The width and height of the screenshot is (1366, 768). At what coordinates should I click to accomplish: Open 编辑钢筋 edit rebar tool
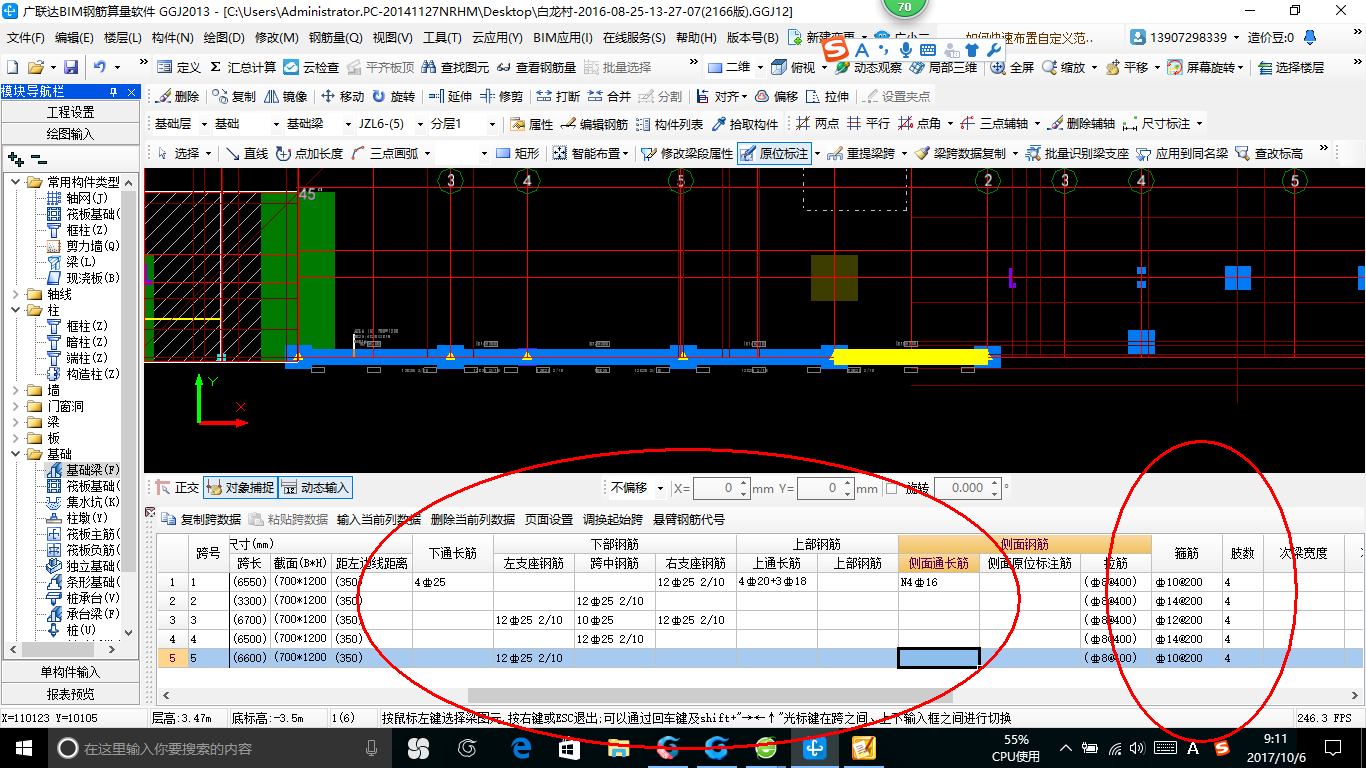pos(595,124)
